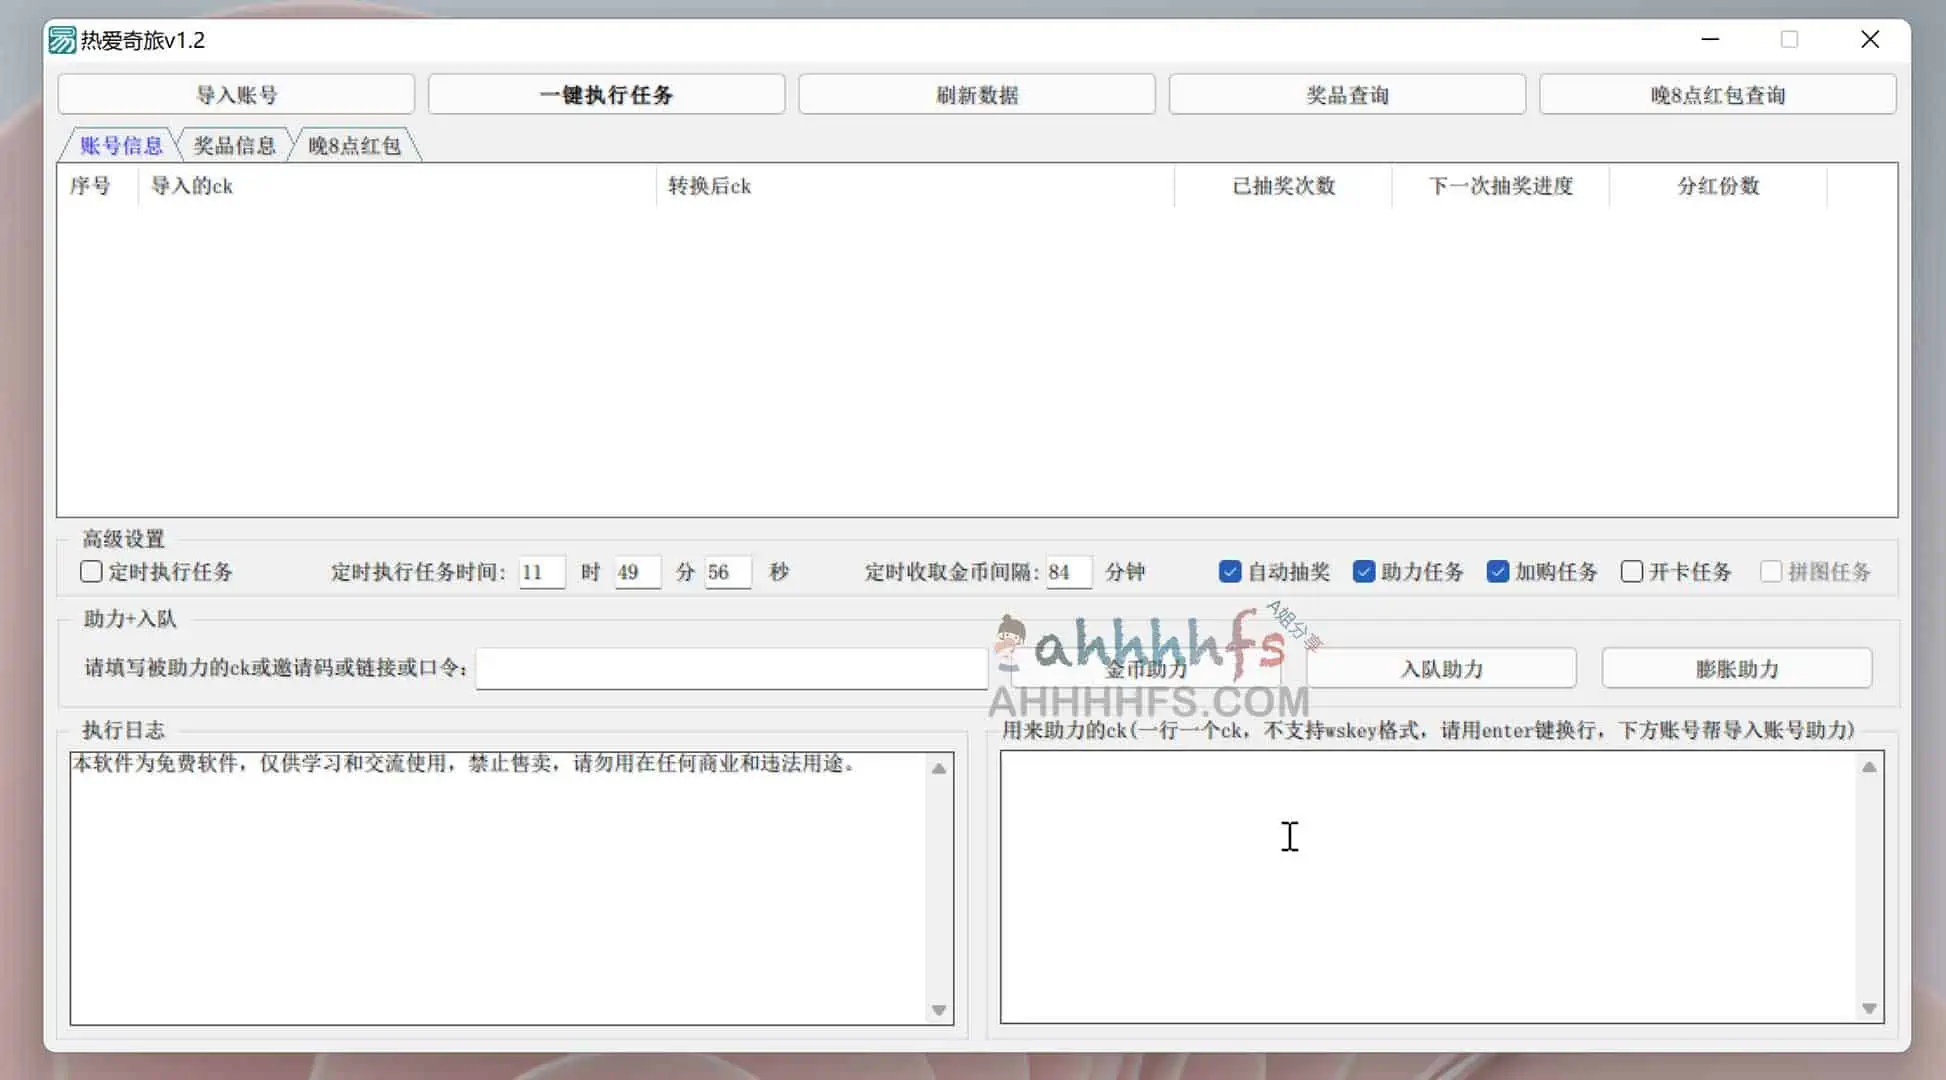Click the 热爱奇旅 app icon in title bar
1946x1080 pixels.
62,40
